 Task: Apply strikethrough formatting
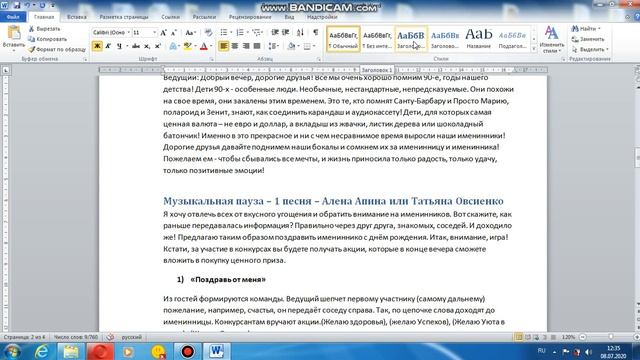136,46
